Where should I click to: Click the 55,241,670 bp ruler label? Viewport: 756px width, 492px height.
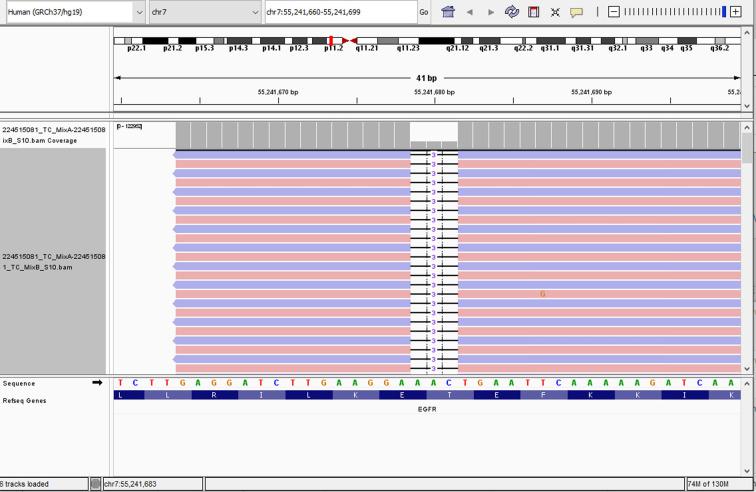(x=278, y=92)
